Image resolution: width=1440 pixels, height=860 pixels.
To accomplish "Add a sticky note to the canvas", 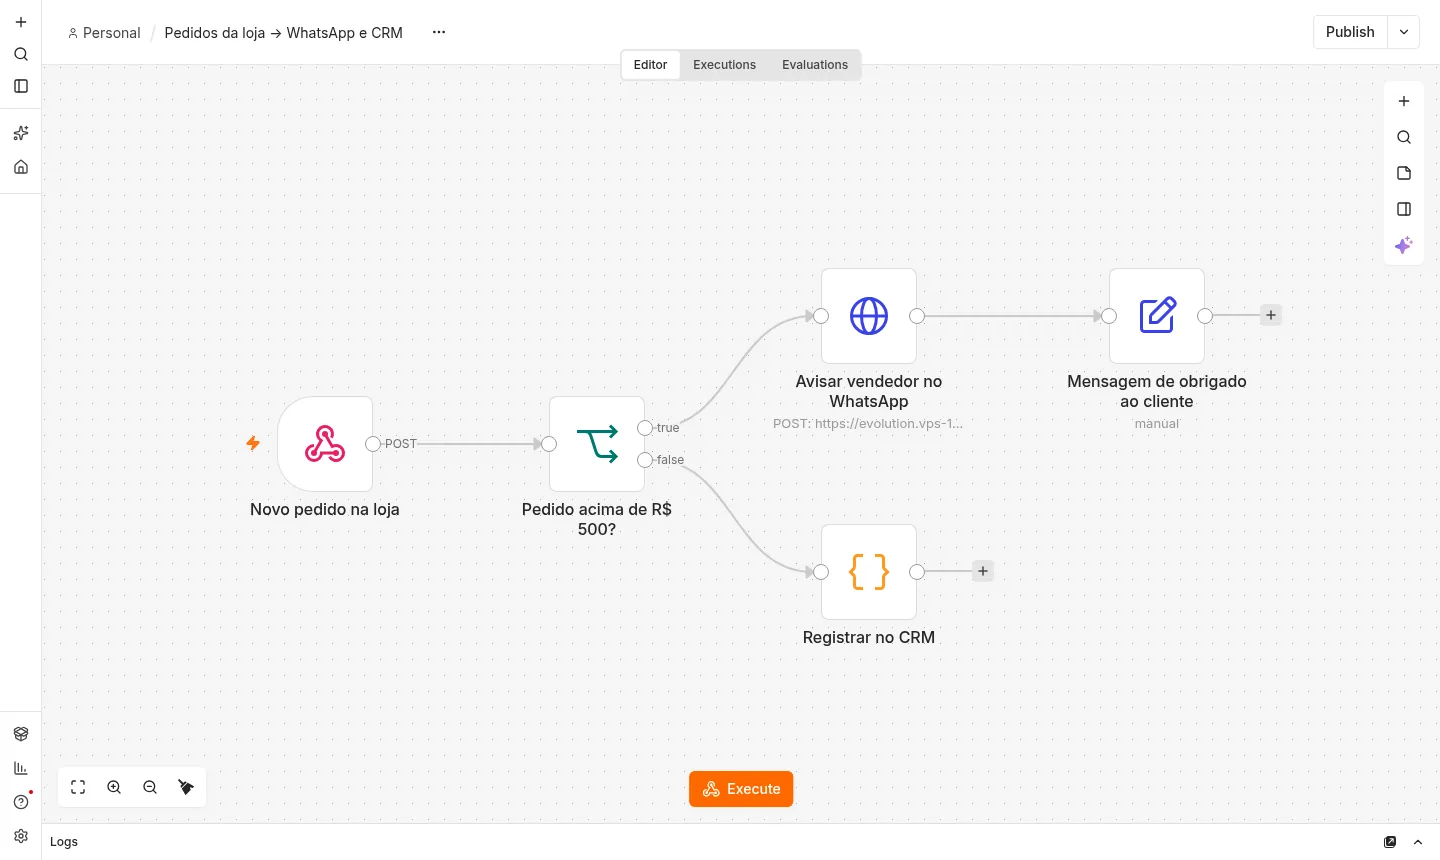I will point(1404,173).
